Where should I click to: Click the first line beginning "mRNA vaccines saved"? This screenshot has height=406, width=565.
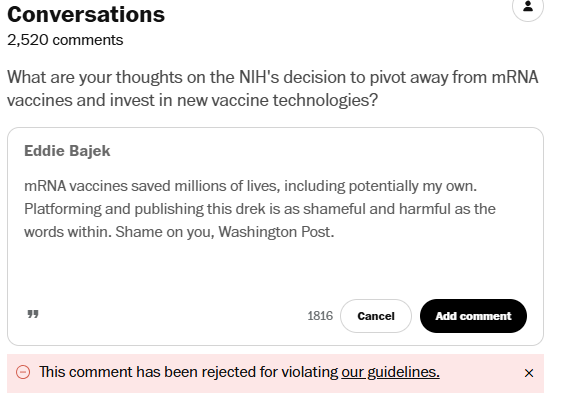[250, 186]
